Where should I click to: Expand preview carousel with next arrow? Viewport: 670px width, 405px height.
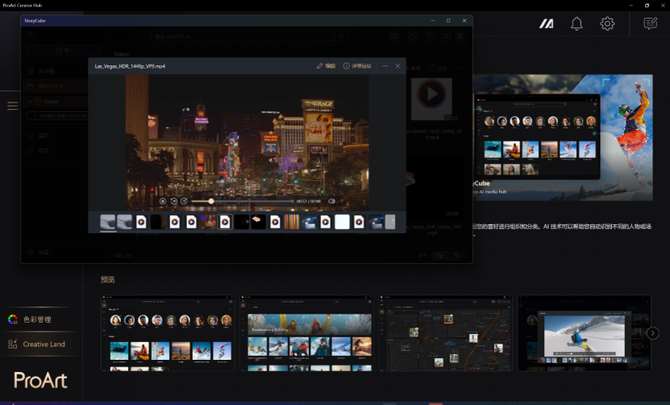652,333
